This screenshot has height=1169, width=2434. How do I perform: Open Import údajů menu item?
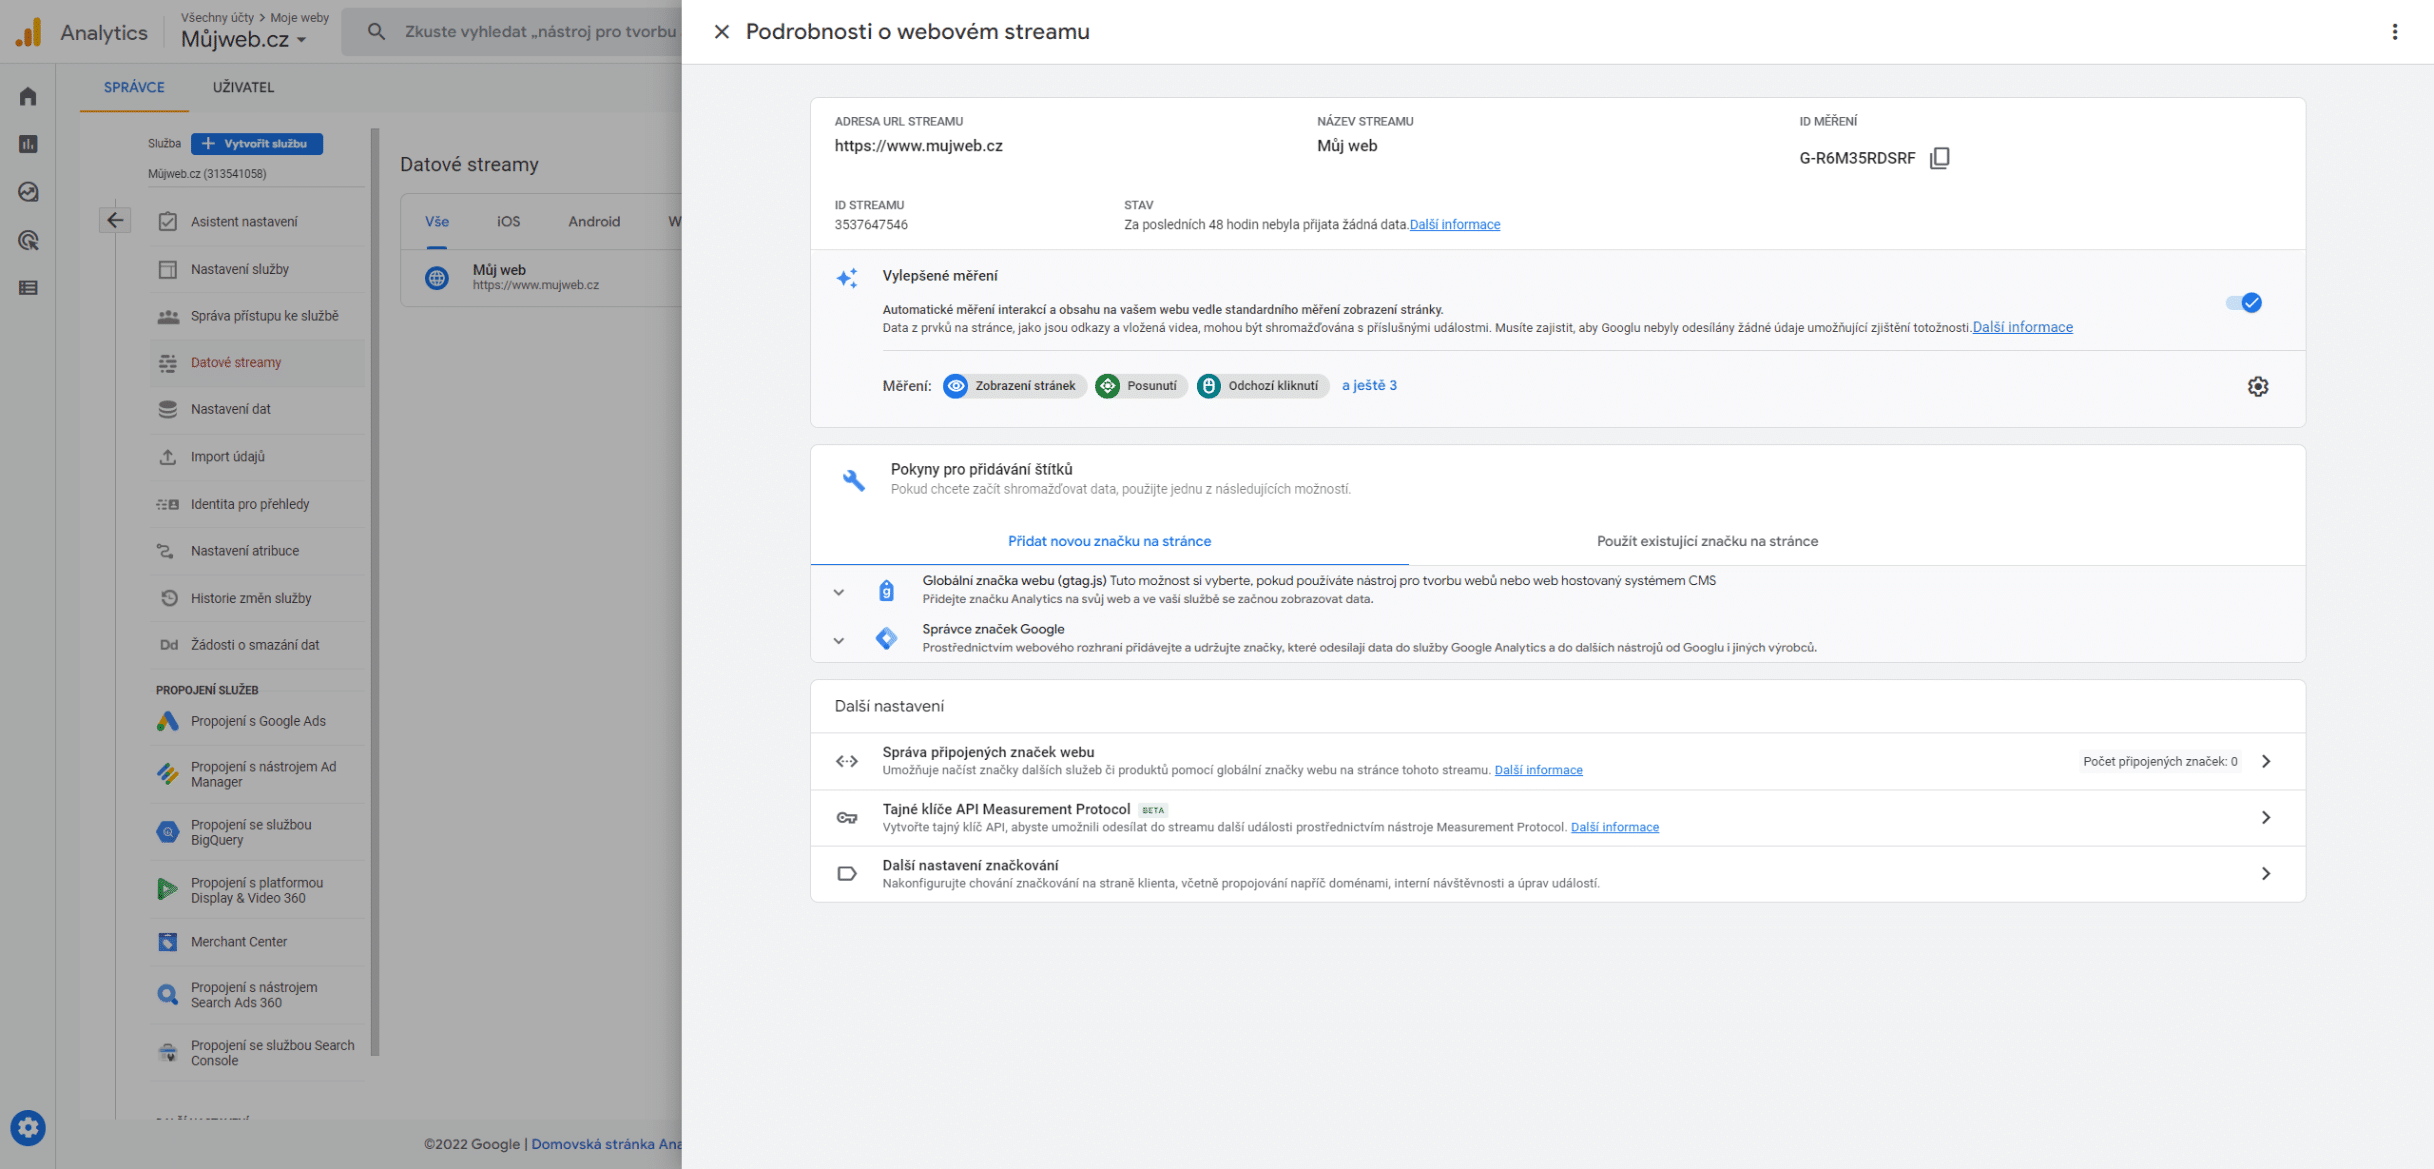click(258, 456)
